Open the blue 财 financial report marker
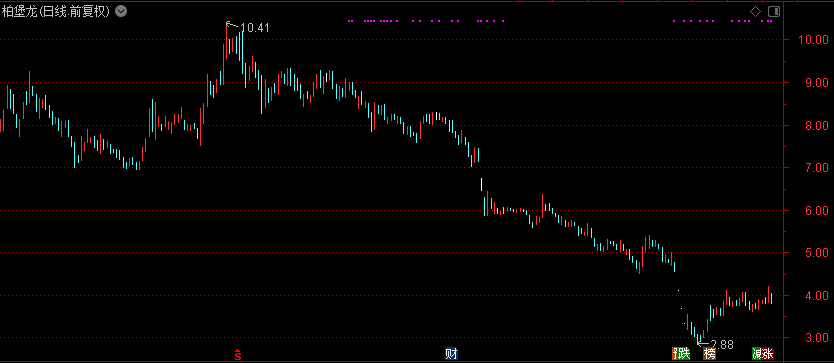The image size is (834, 363). tap(452, 353)
